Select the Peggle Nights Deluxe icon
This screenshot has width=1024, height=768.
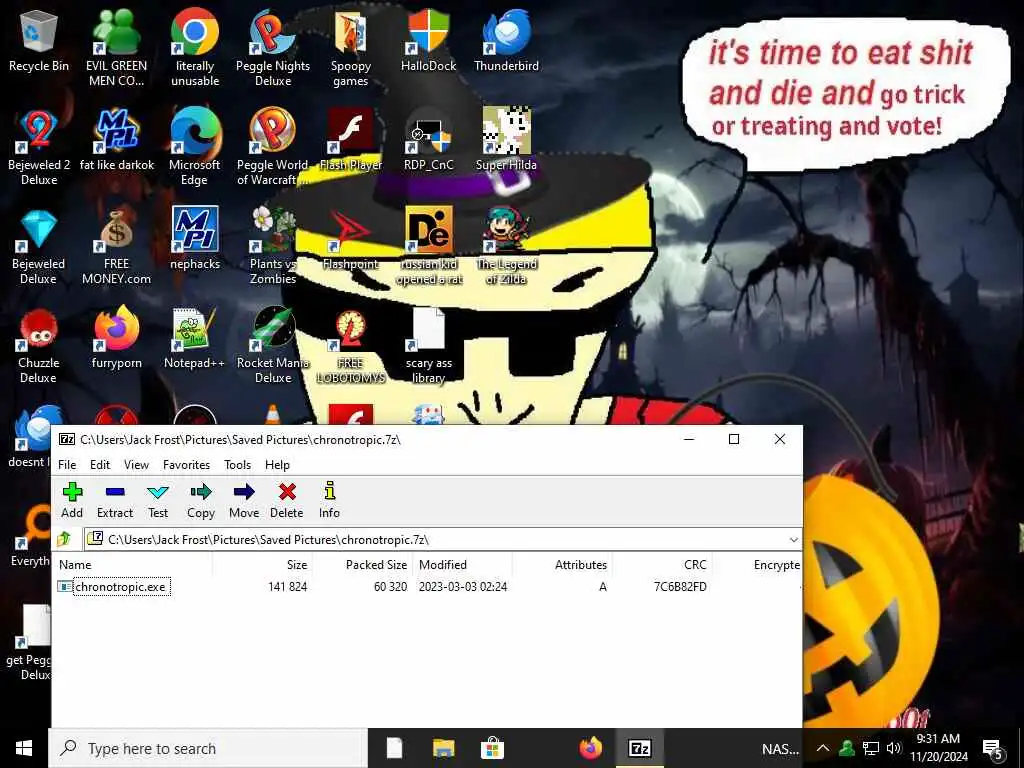pos(273,47)
